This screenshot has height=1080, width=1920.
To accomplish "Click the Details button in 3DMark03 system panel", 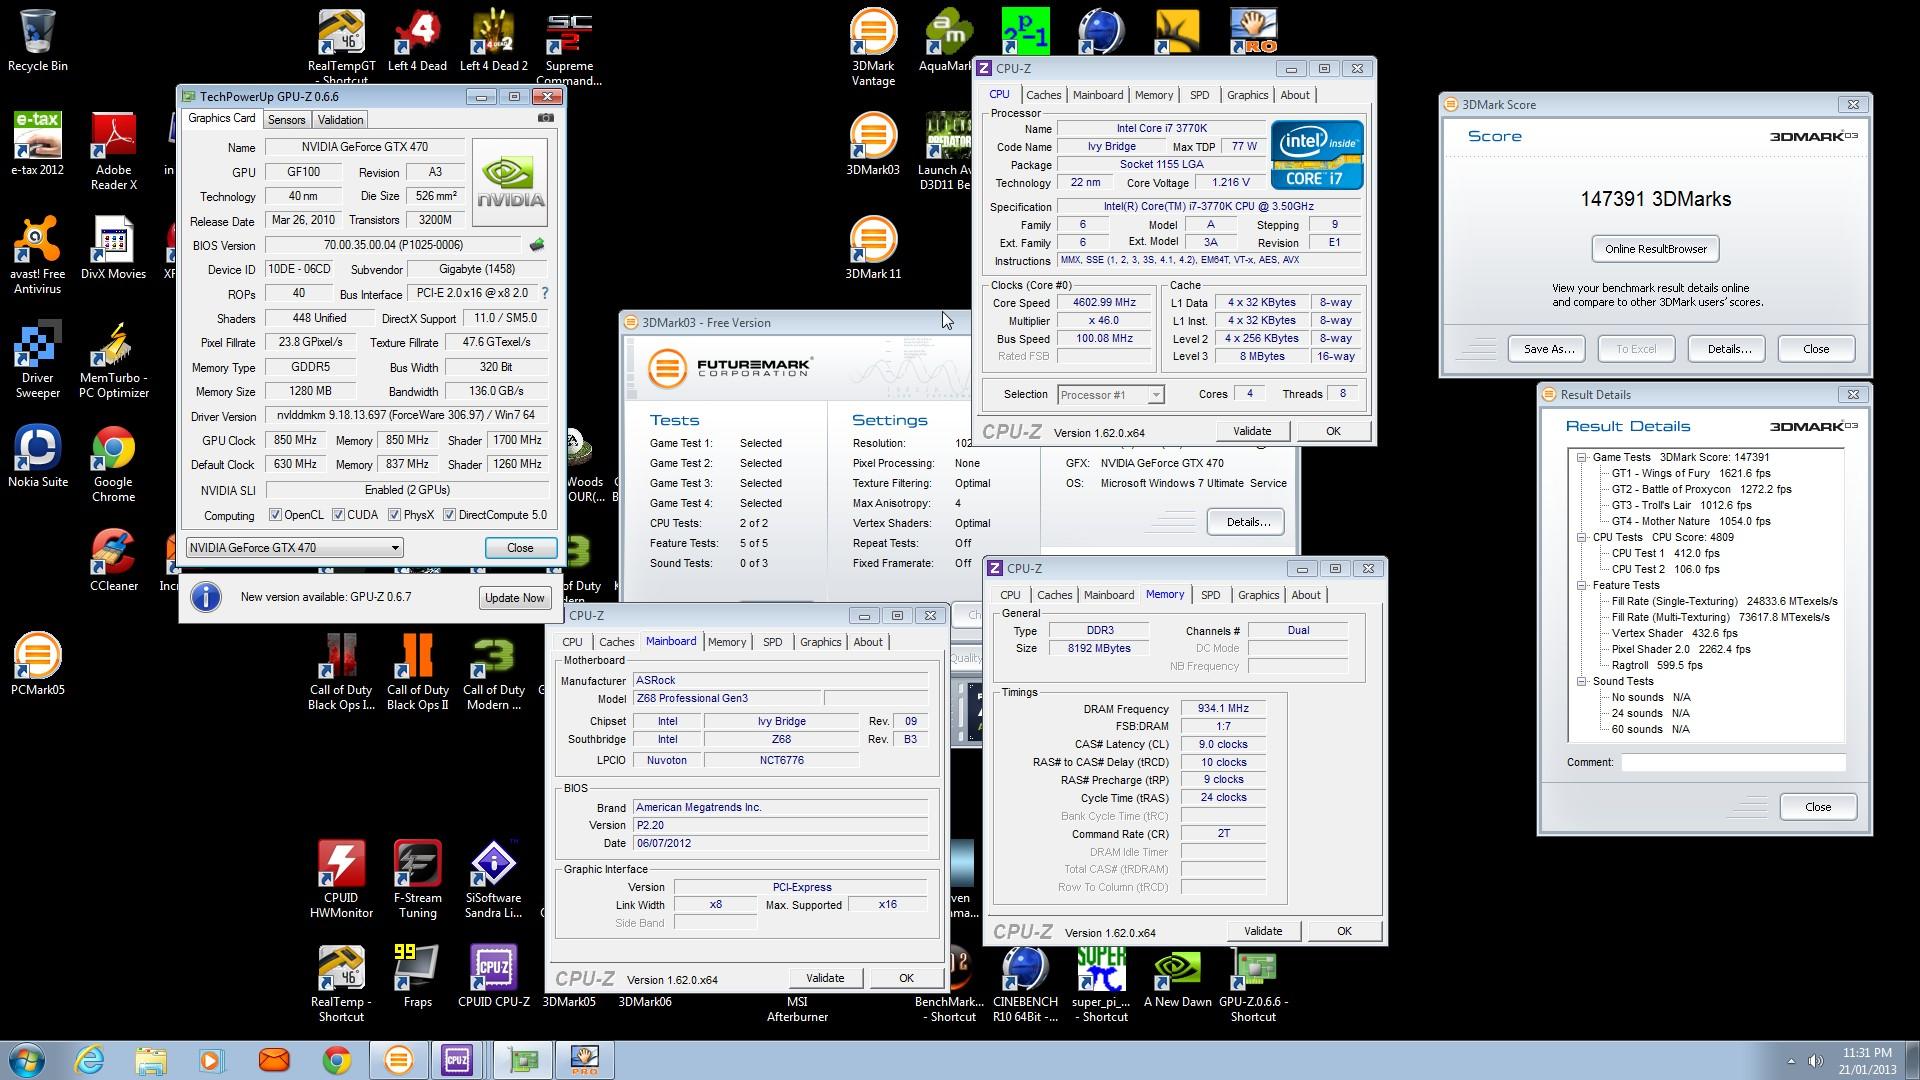I will (1246, 522).
